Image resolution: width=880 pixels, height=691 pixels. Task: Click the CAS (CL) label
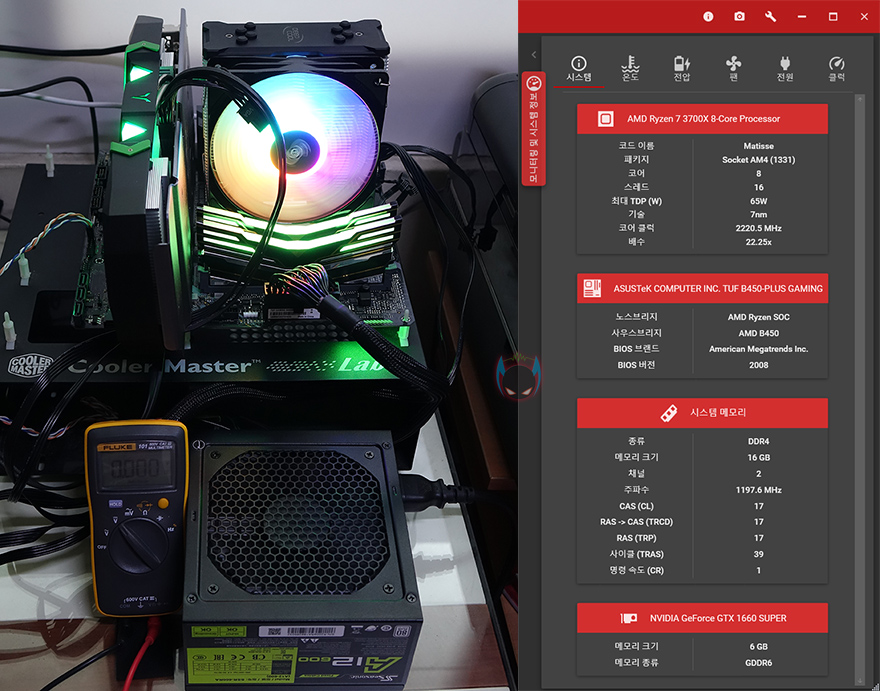point(636,506)
